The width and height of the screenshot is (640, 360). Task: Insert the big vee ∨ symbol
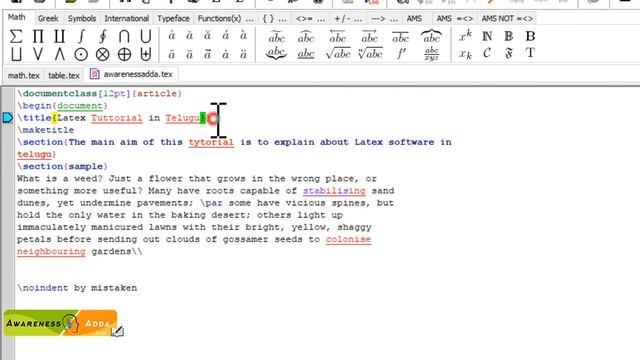pyautogui.click(x=38, y=54)
